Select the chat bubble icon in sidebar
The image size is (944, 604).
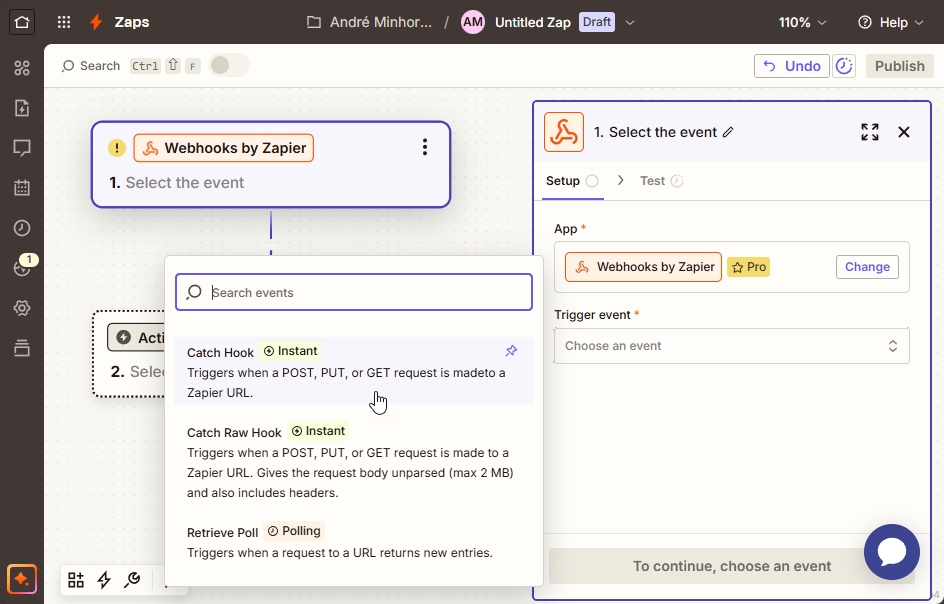click(x=22, y=148)
